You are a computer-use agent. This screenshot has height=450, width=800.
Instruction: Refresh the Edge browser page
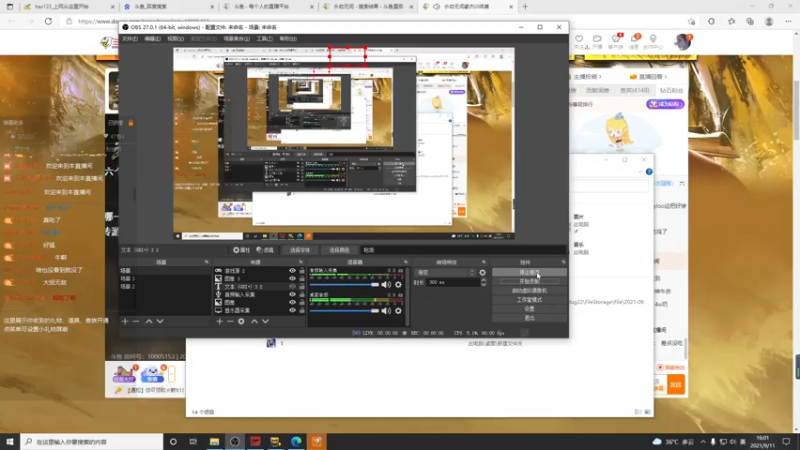[48, 21]
